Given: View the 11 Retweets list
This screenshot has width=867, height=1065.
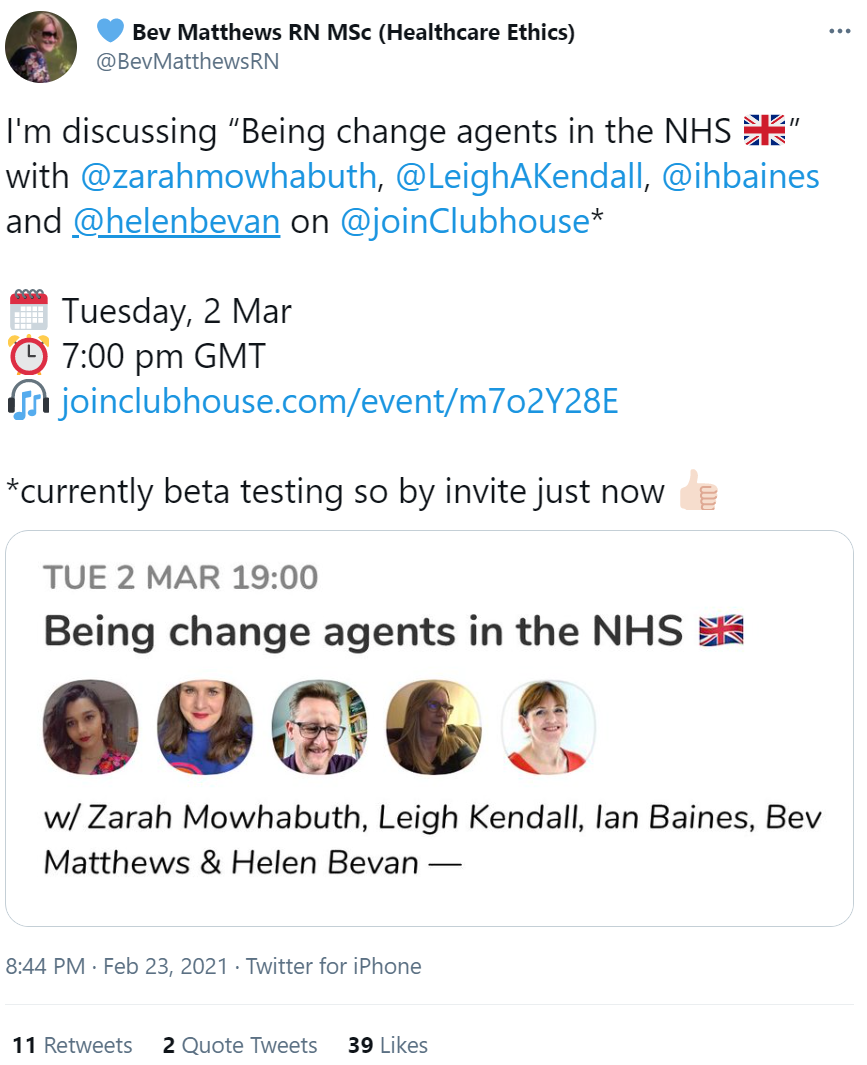Looking at the screenshot, I should tap(72, 1045).
